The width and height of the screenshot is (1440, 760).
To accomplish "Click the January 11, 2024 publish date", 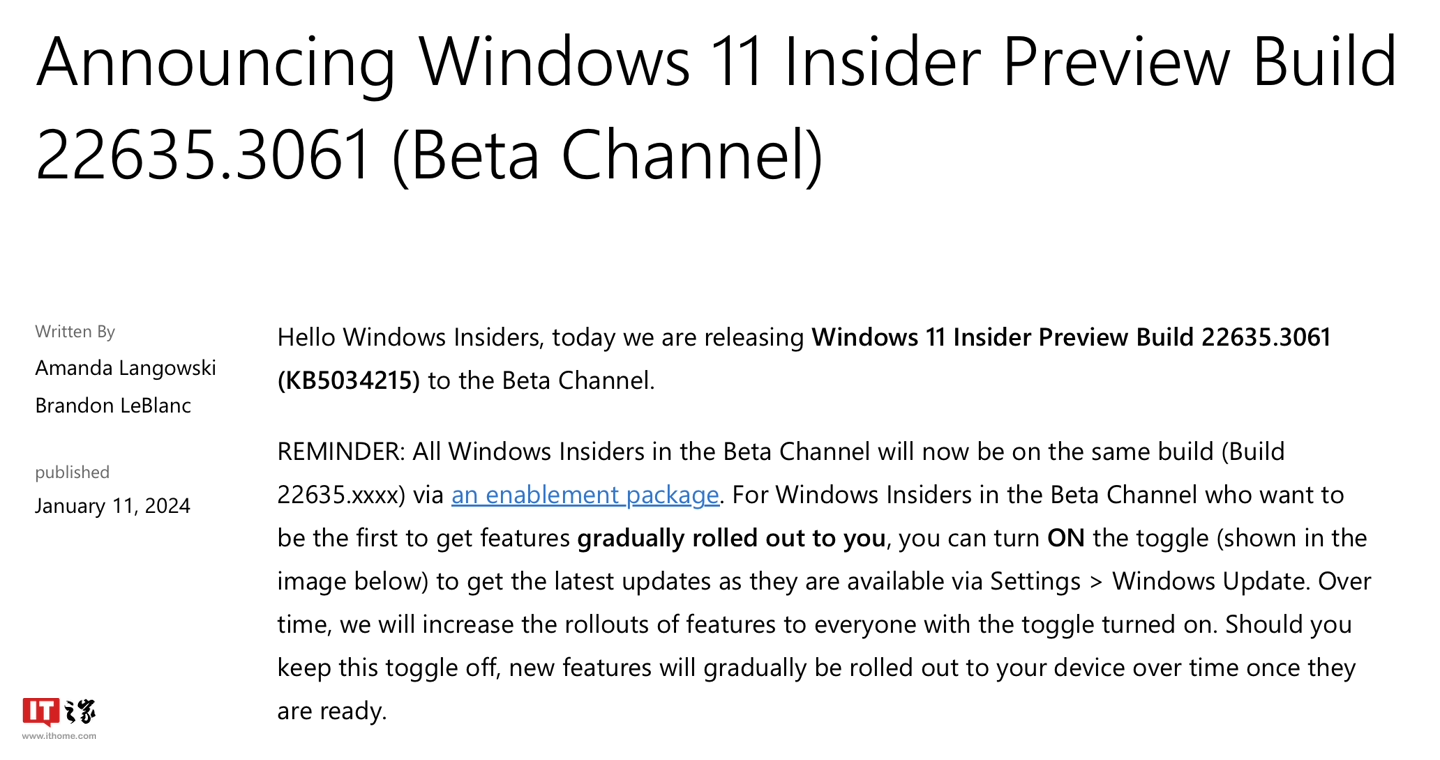I will pos(113,506).
